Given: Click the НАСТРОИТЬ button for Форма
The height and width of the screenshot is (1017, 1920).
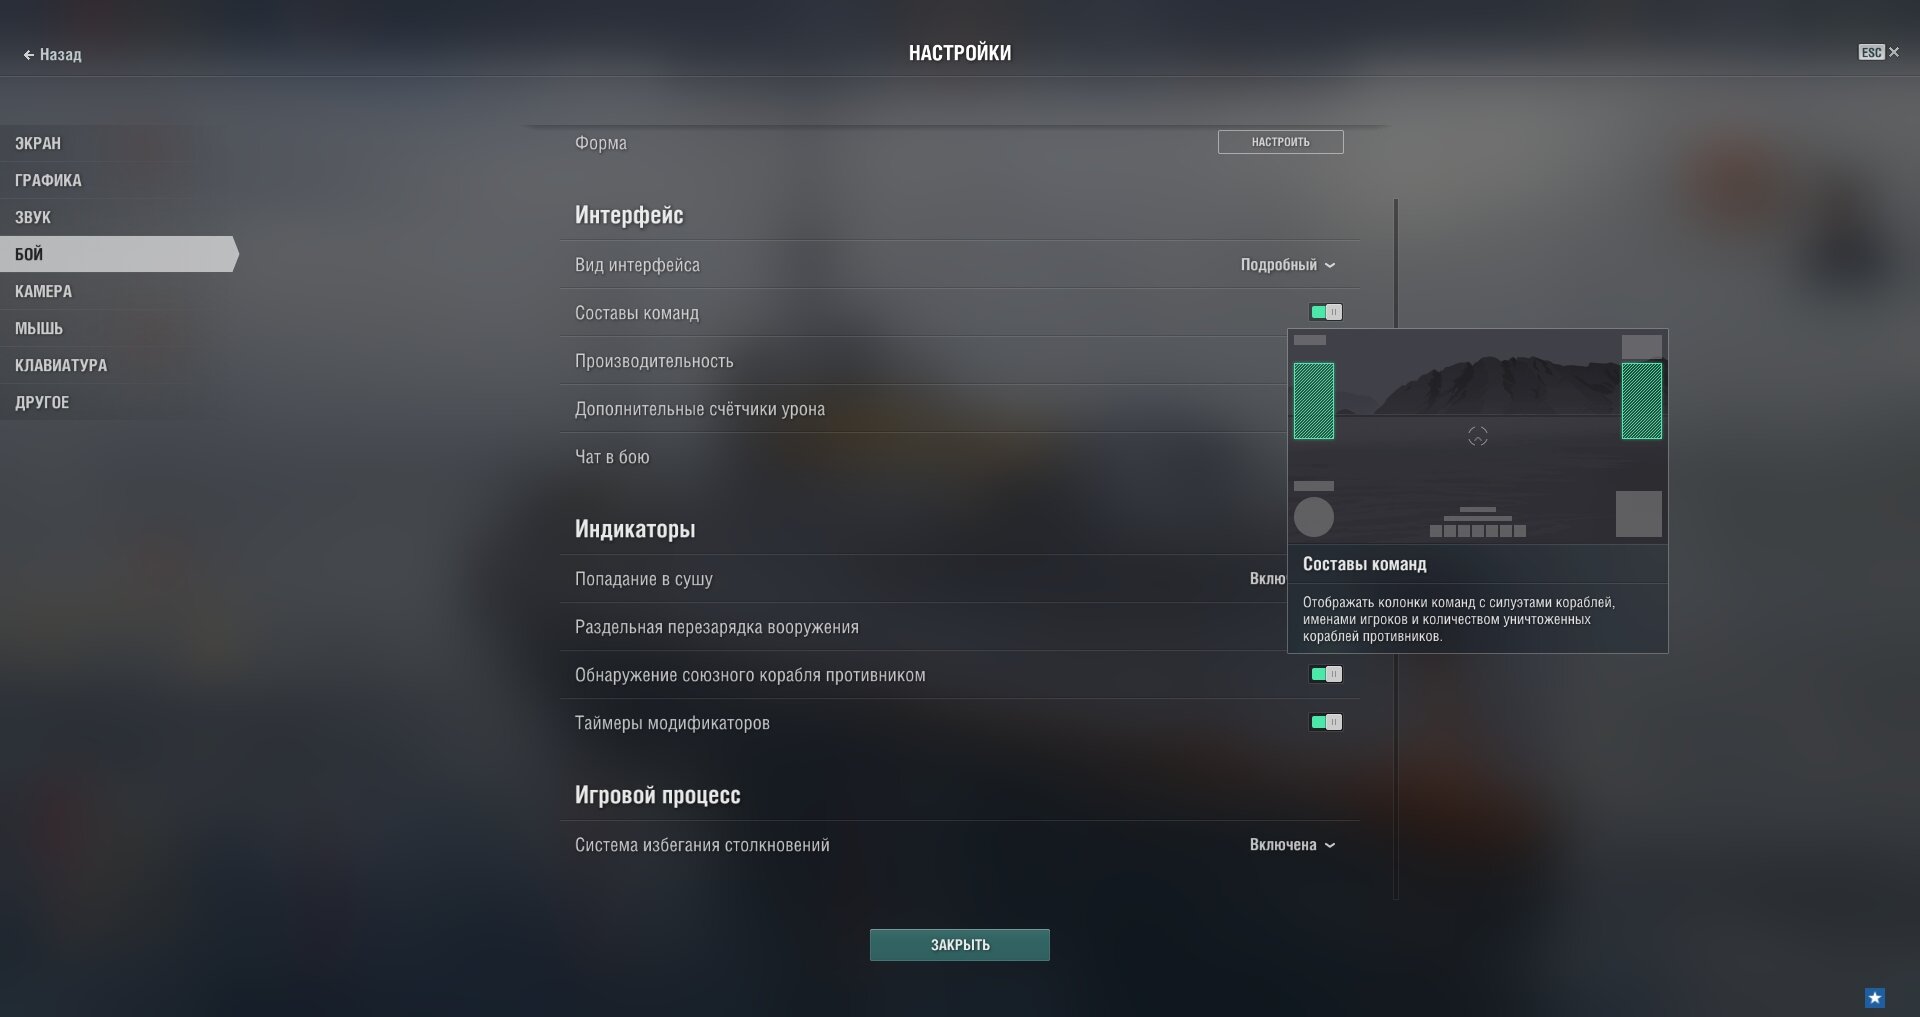Looking at the screenshot, I should (x=1280, y=142).
